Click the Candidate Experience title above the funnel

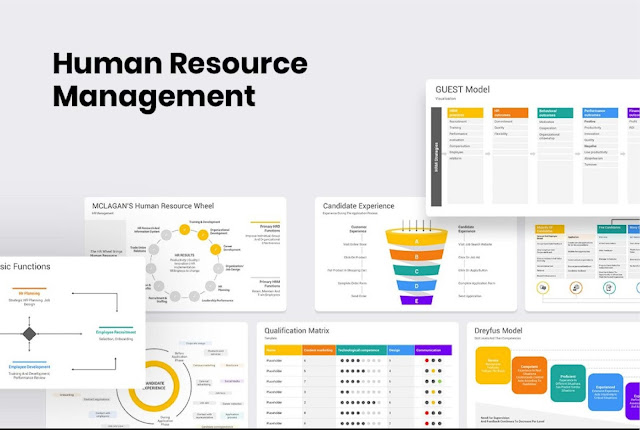[x=358, y=206]
